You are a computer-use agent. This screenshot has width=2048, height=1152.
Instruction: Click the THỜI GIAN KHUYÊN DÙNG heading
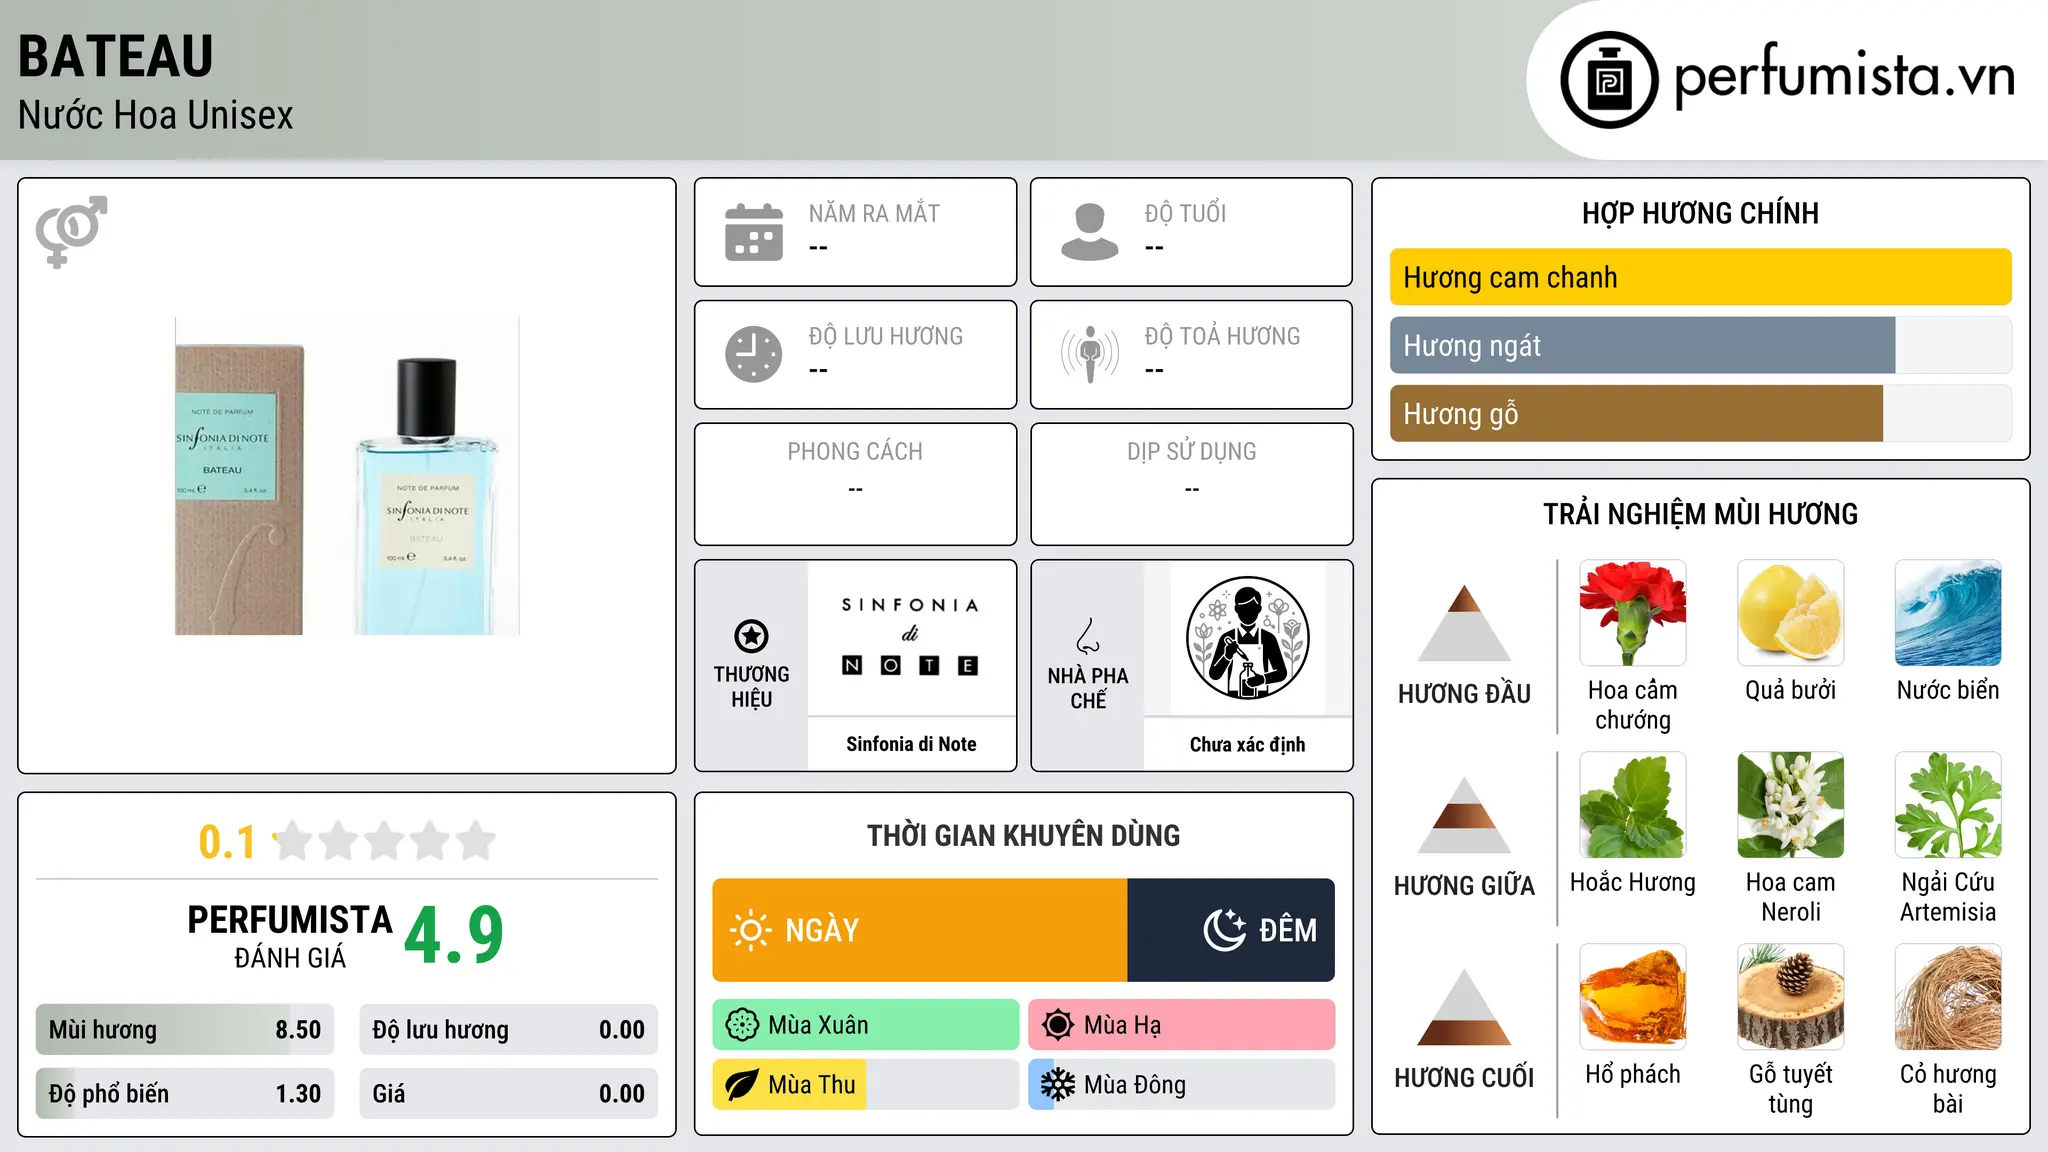[x=1023, y=835]
